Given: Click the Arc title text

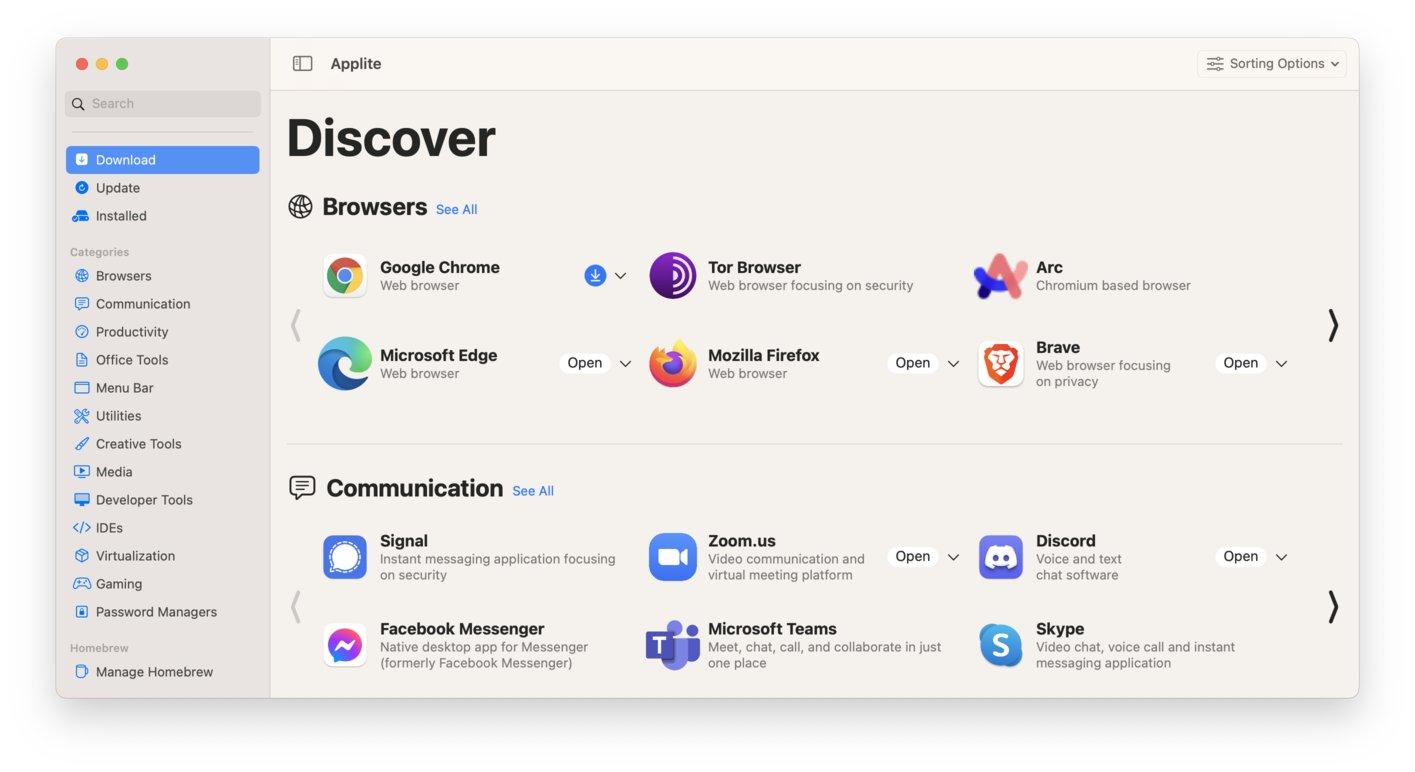Looking at the screenshot, I should [x=1049, y=267].
